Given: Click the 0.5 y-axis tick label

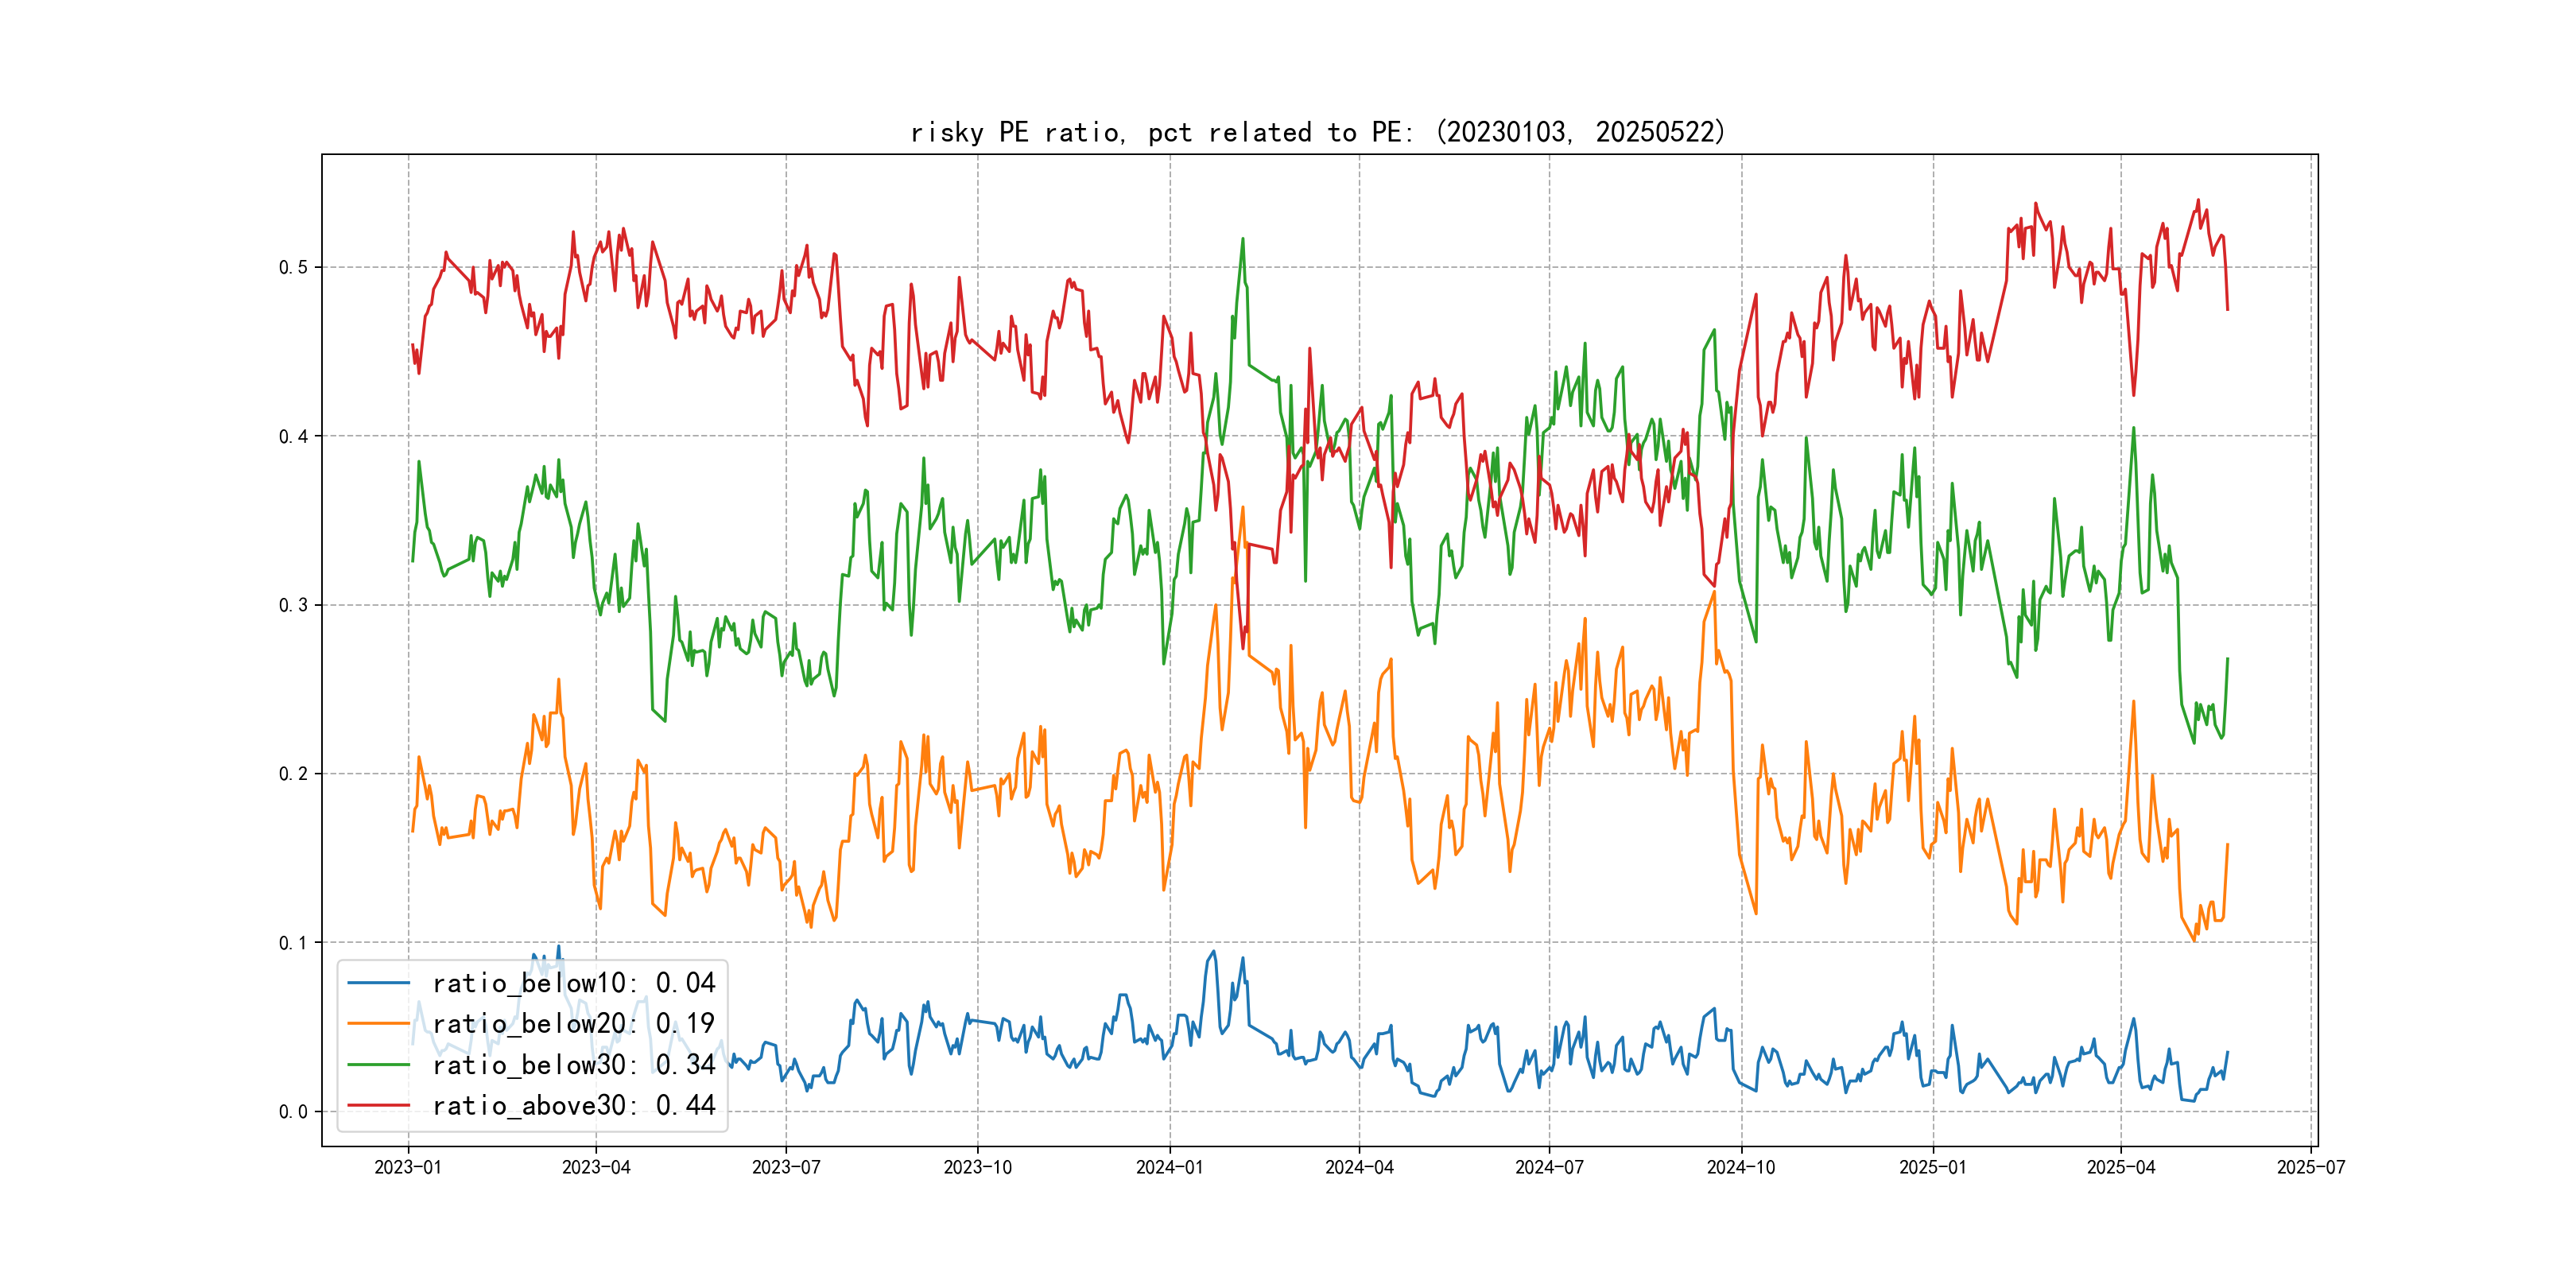Looking at the screenshot, I should (293, 267).
